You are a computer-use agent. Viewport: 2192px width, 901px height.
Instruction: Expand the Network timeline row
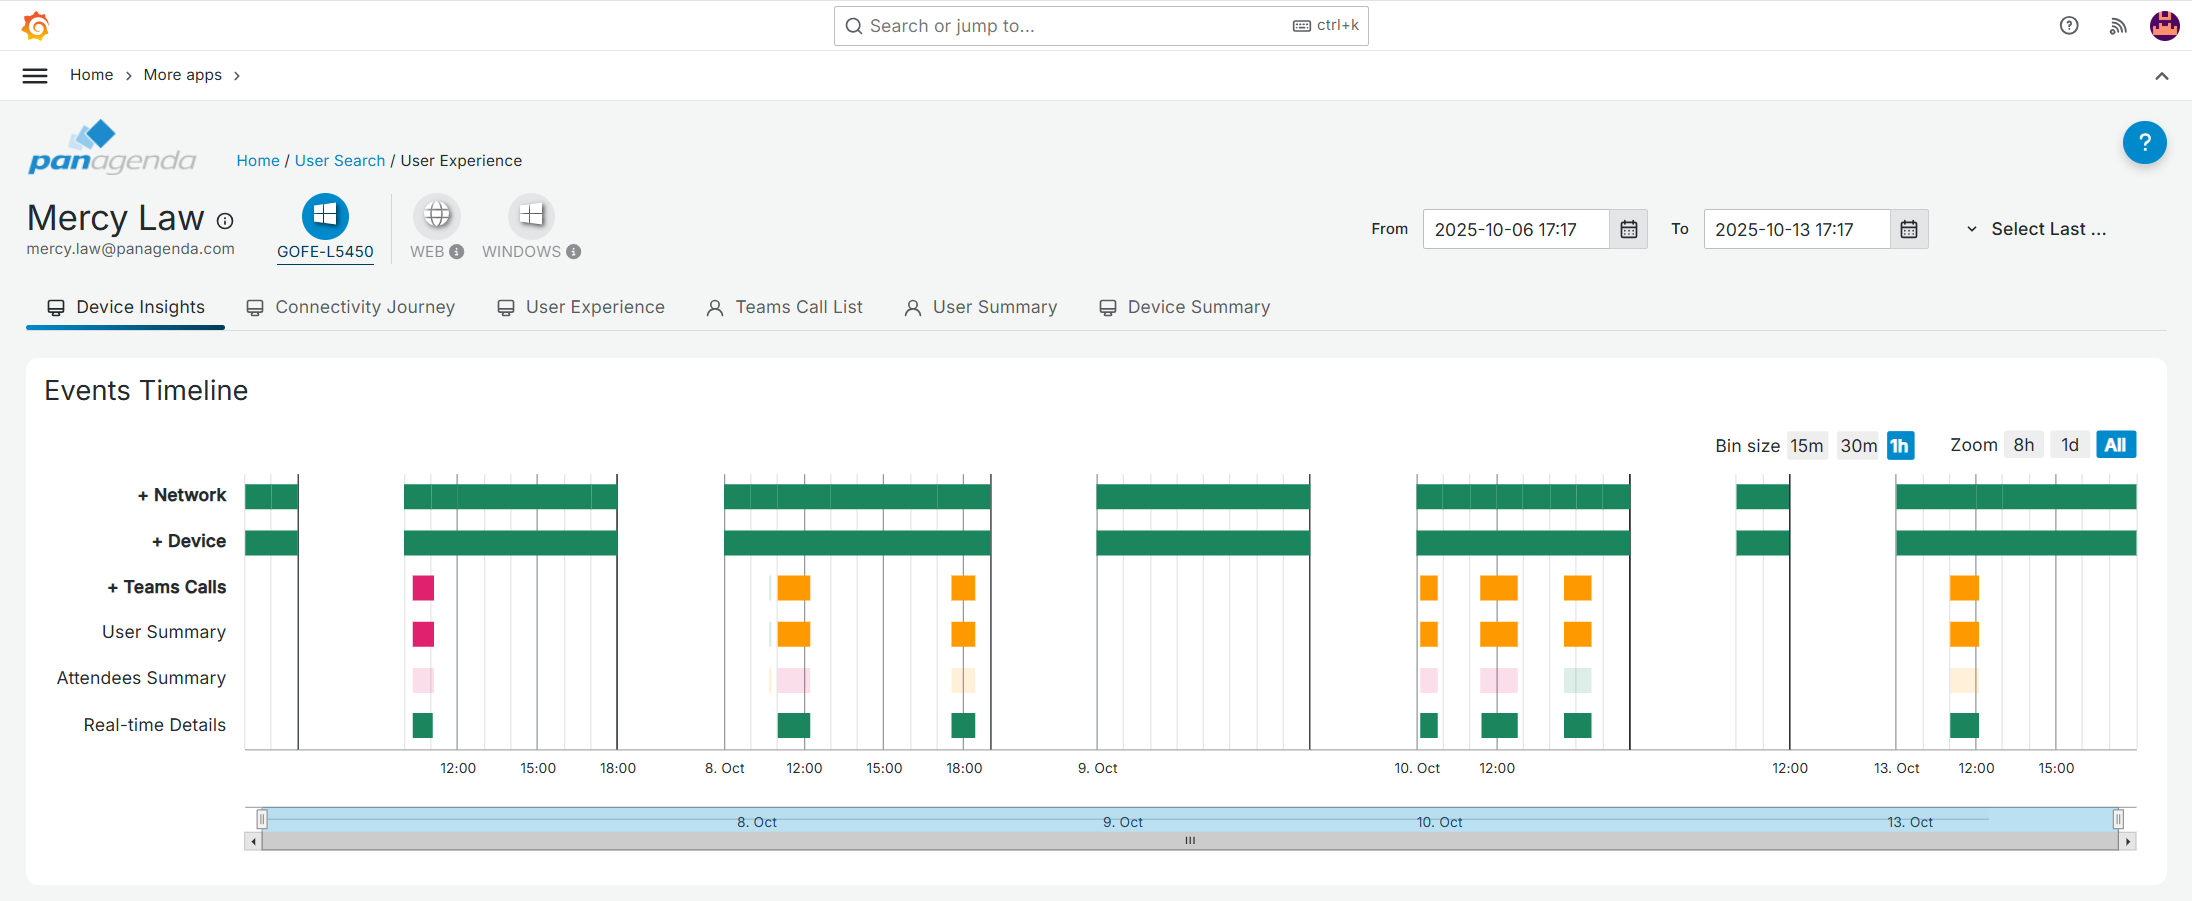[x=182, y=496]
